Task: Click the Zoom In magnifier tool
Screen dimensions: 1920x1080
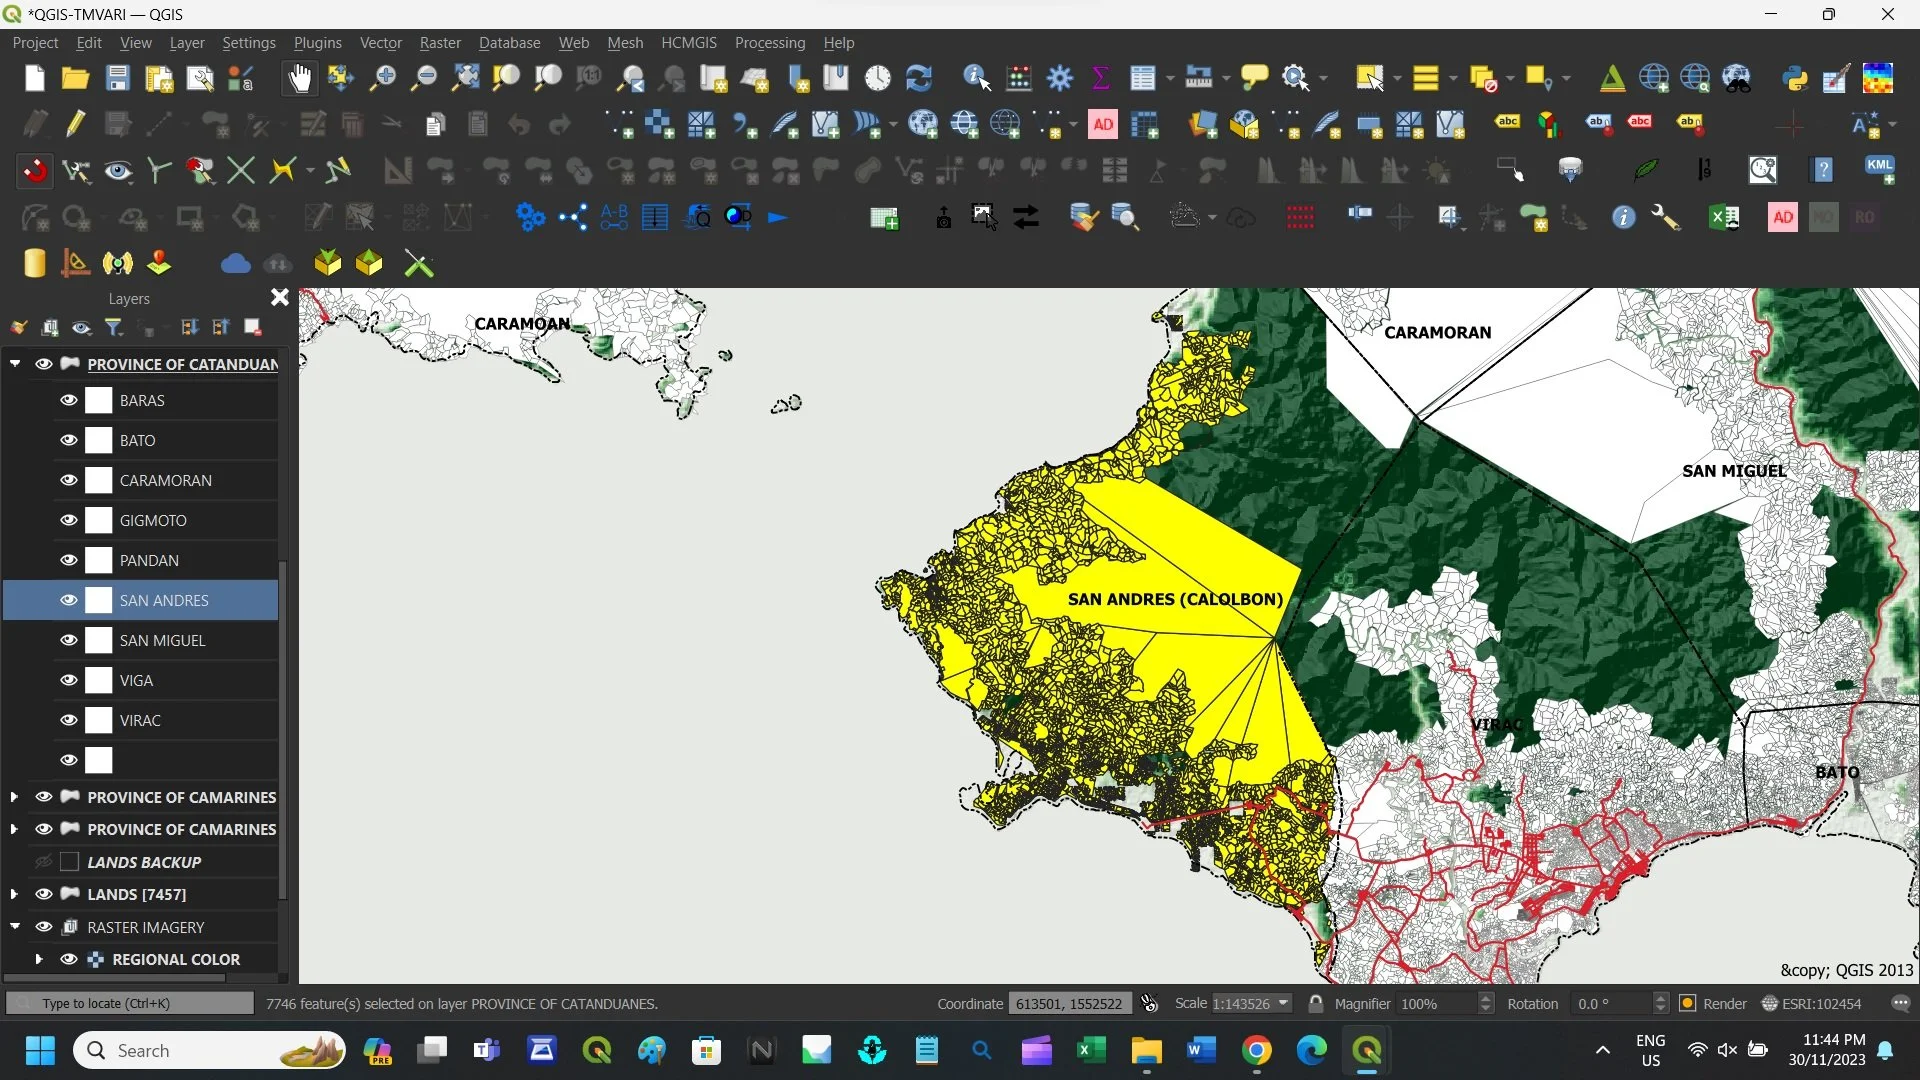Action: click(x=382, y=78)
